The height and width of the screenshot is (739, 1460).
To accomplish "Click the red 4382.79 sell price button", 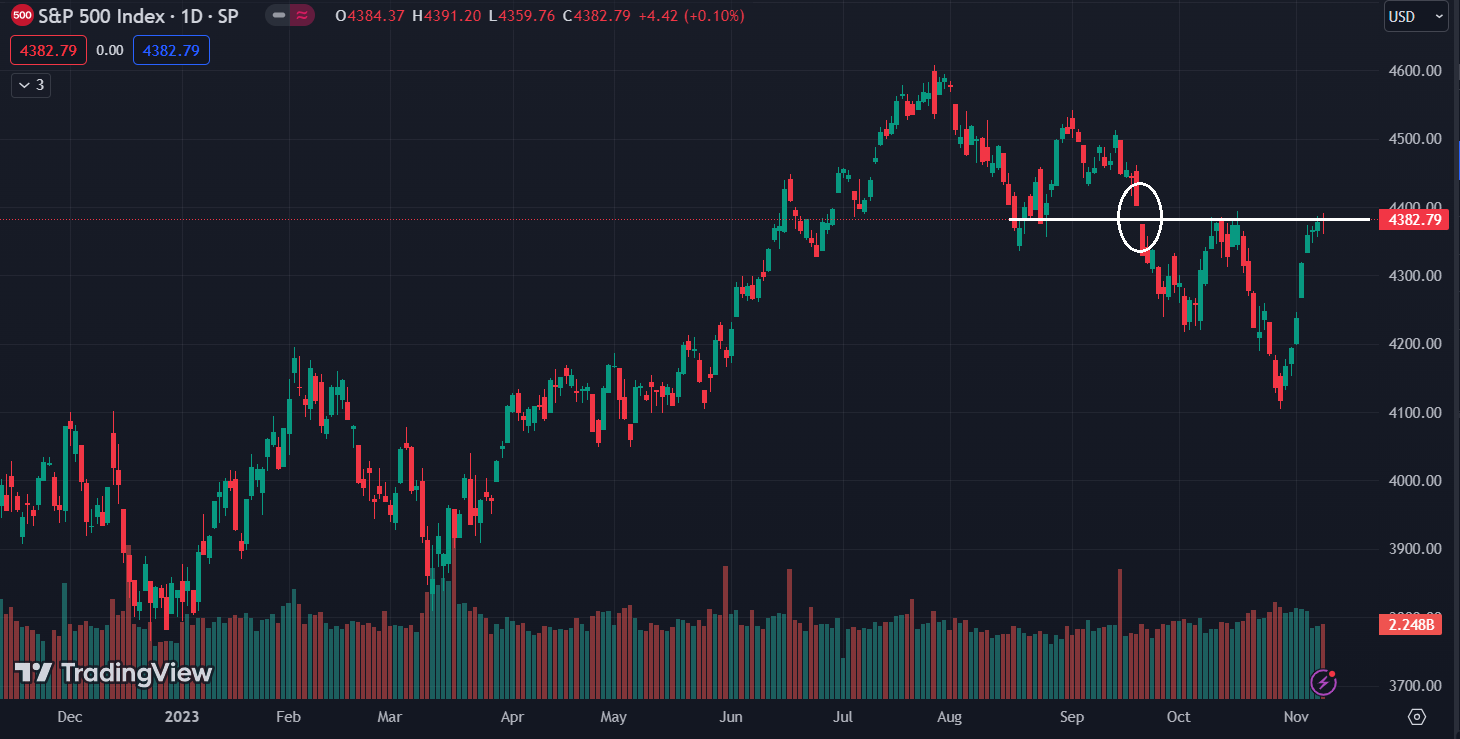I will click(49, 50).
